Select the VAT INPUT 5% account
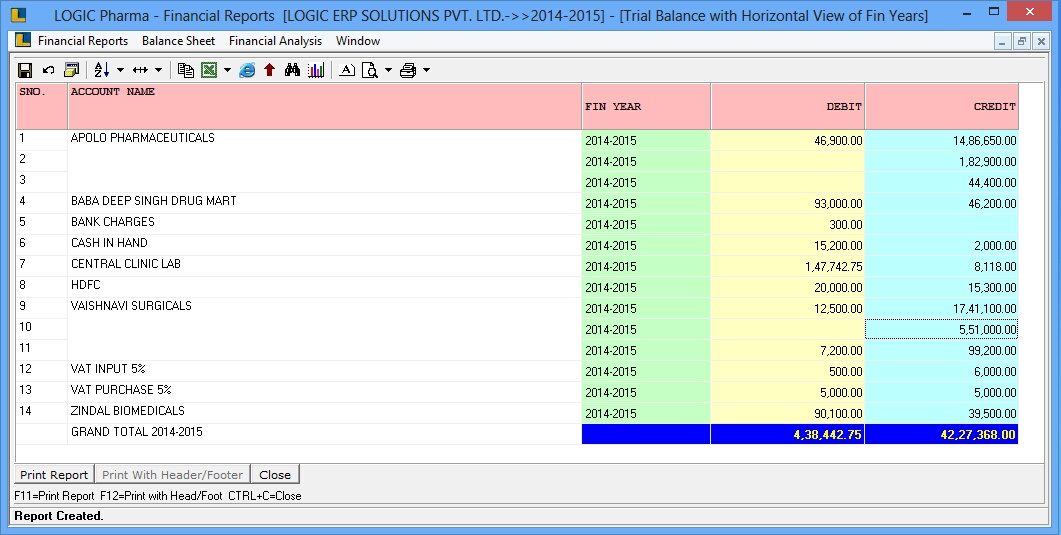 click(x=108, y=368)
